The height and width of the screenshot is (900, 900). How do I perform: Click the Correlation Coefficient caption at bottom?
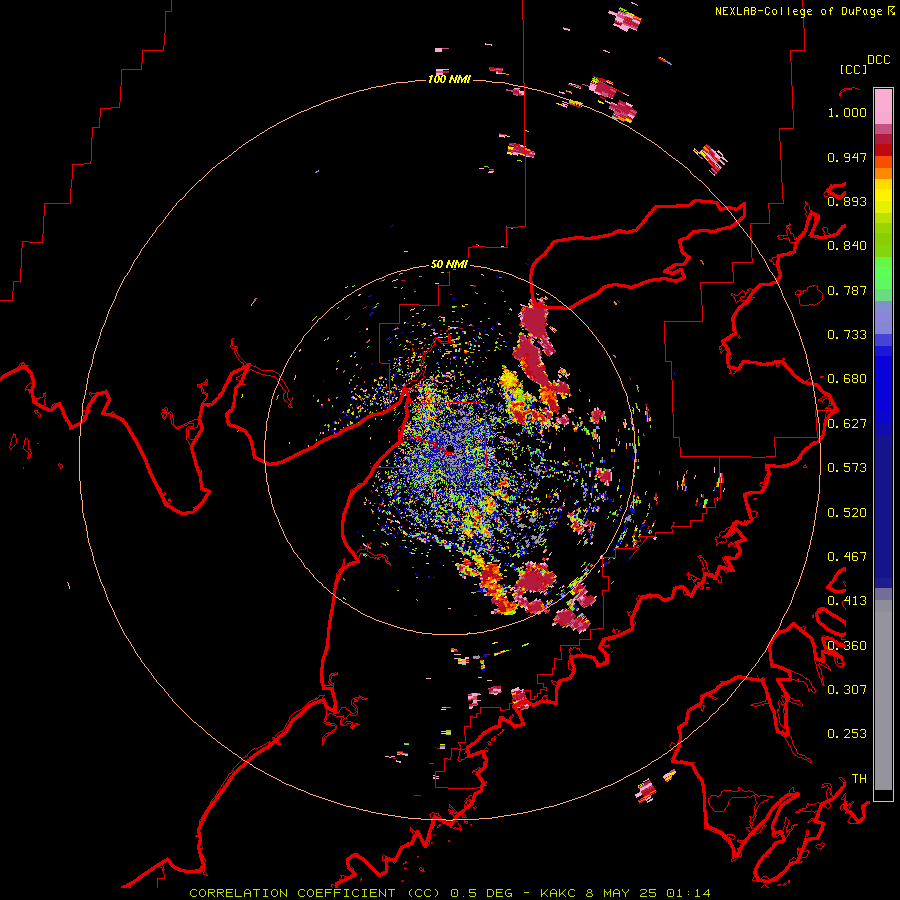451,893
